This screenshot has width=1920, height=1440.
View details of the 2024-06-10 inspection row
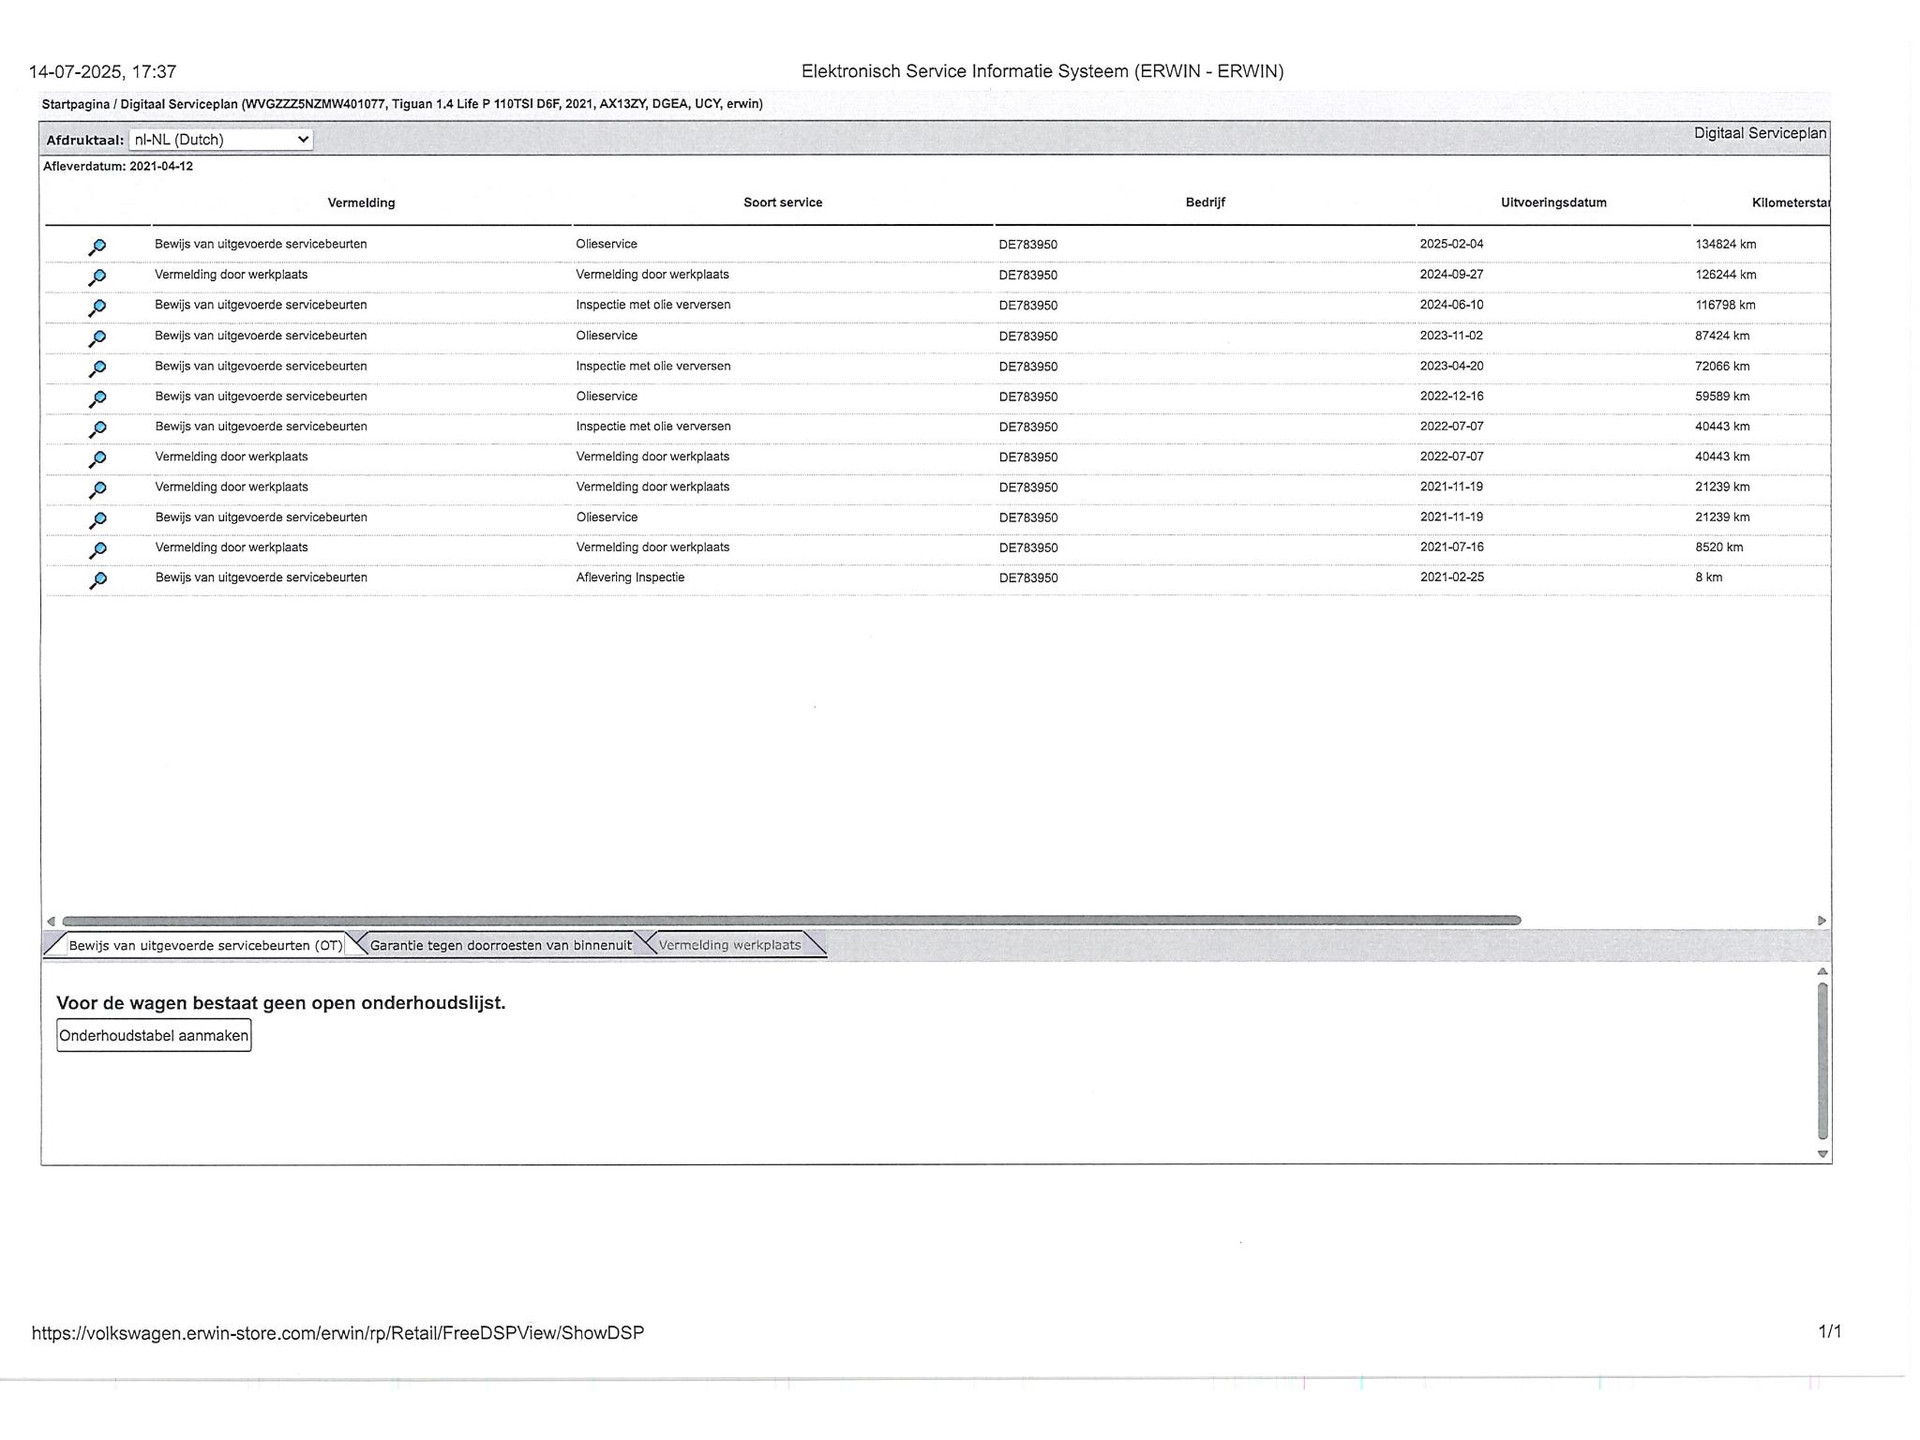point(97,308)
